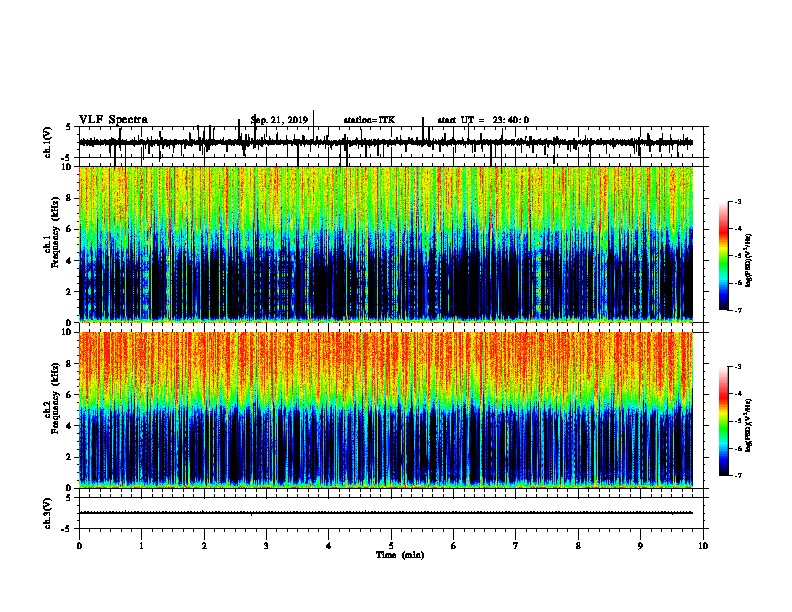The image size is (792, 612).
Task: Click the '-3' label on ch.2 color bar
Action: tap(737, 367)
